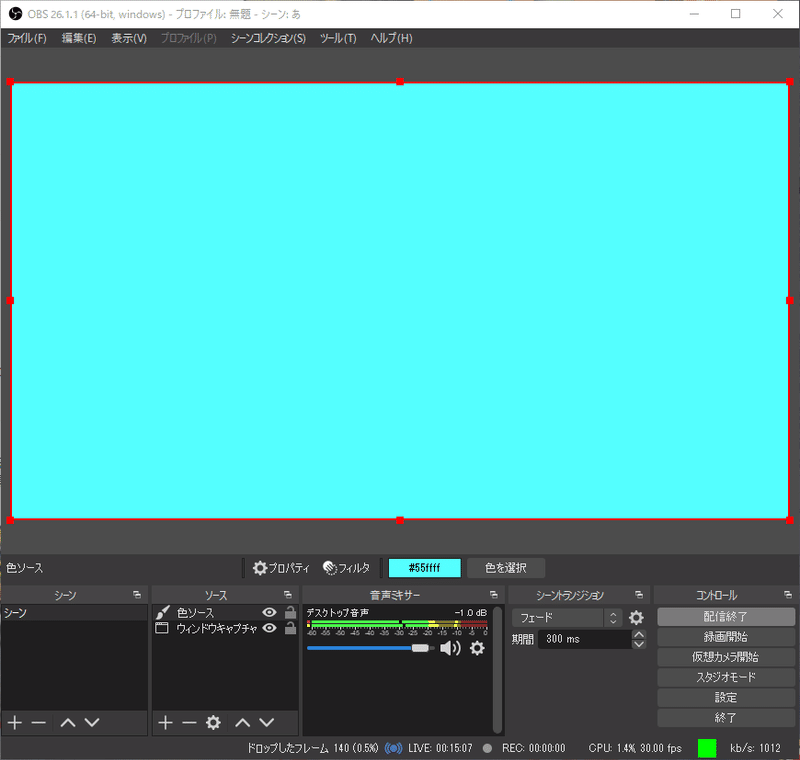Image resolution: width=800 pixels, height=760 pixels.
Task: Lock the 色ソース source
Action: (290, 612)
